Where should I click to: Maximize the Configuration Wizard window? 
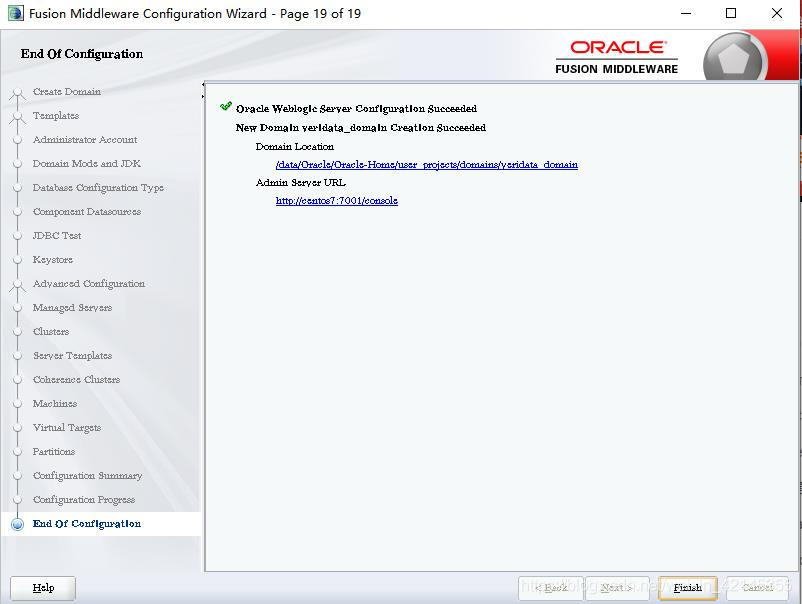731,13
